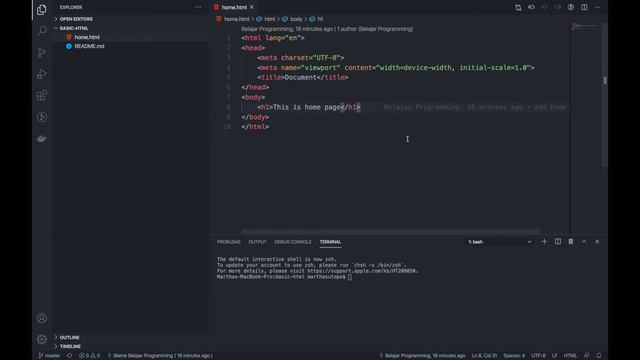
Task: Select the home.html editor tab
Action: pyautogui.click(x=234, y=7)
